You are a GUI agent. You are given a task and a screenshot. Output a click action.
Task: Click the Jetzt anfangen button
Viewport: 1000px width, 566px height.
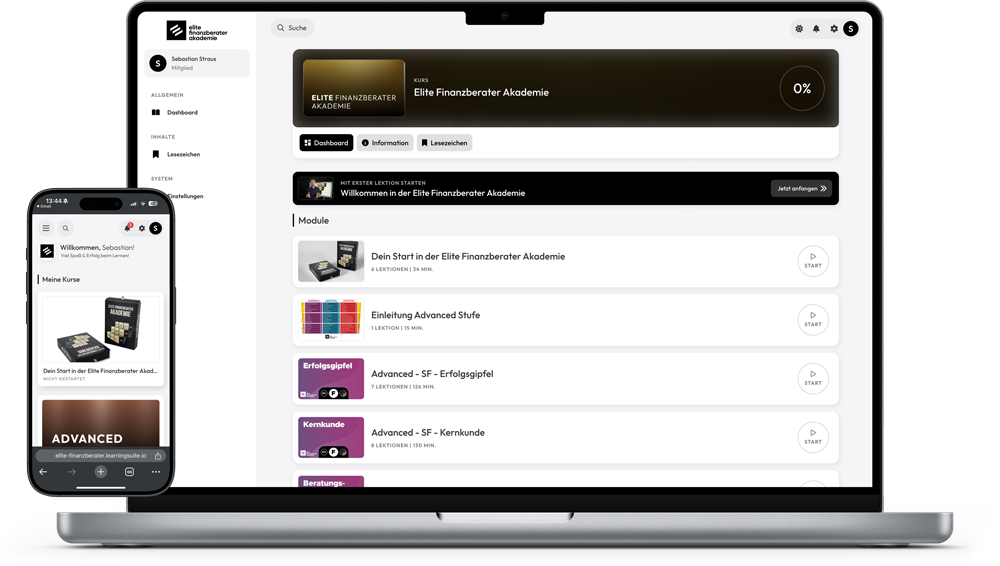click(x=802, y=189)
